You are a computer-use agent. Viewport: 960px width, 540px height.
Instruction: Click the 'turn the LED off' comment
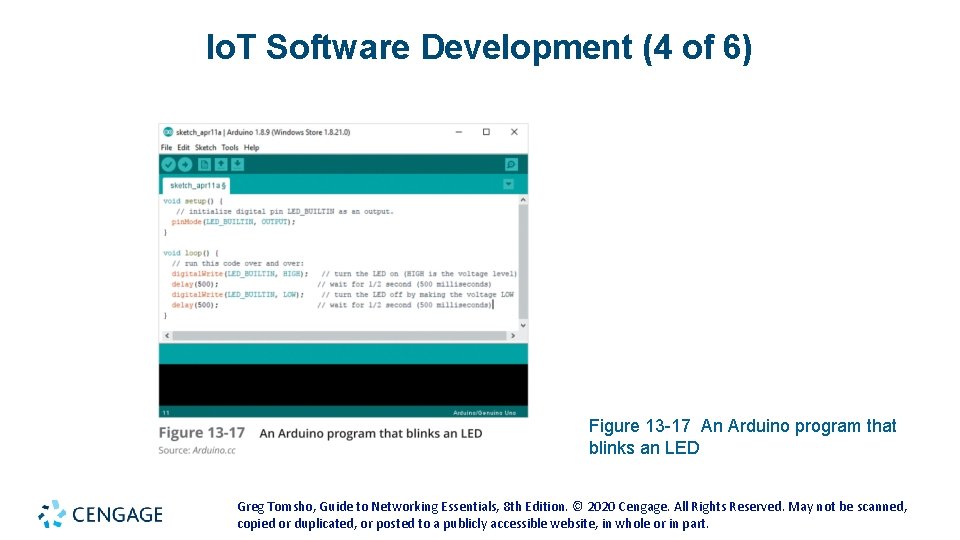tap(418, 294)
